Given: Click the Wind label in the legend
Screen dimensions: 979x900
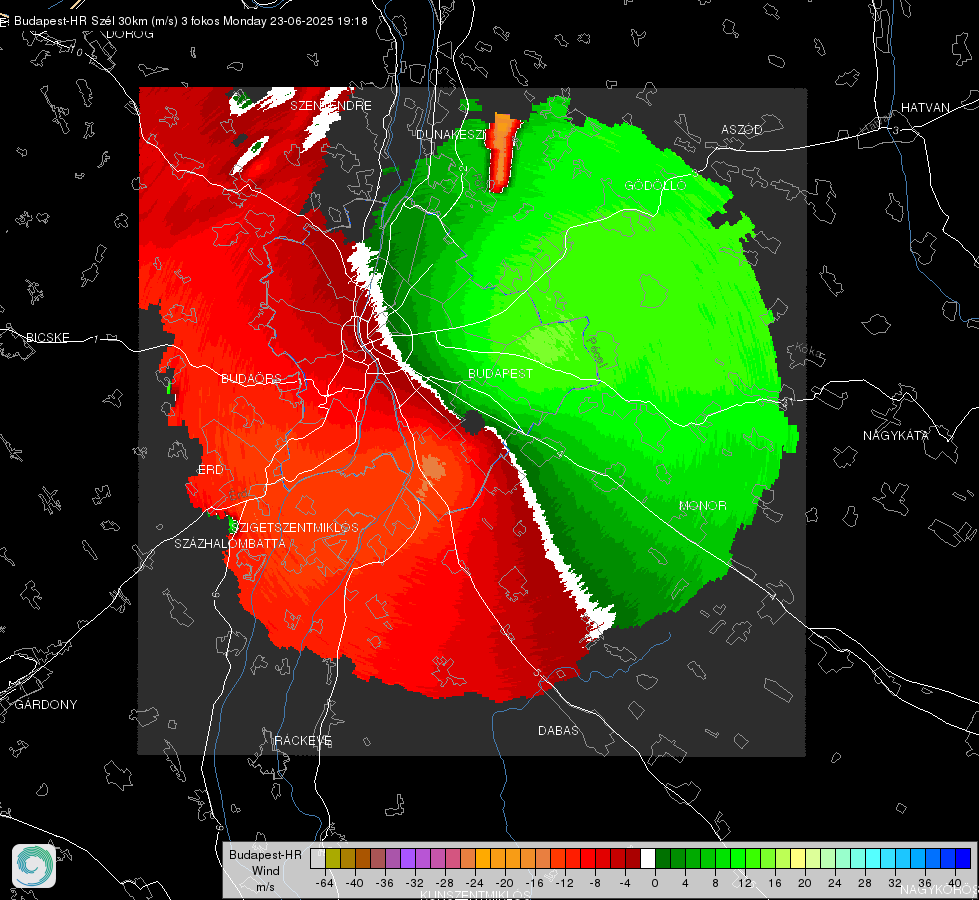Looking at the screenshot, I should (x=265, y=870).
